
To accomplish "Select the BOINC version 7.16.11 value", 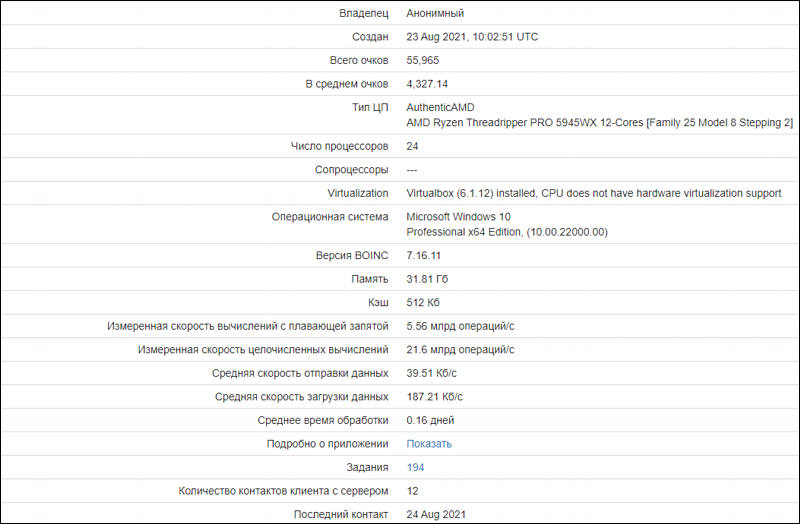I will pyautogui.click(x=423, y=255).
